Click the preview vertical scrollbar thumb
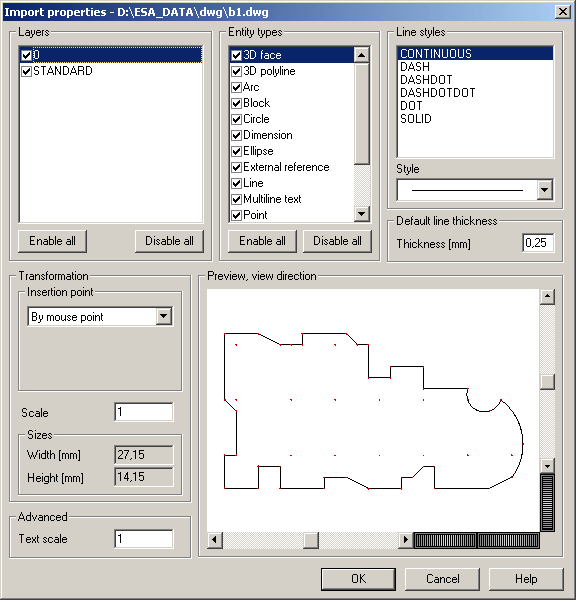This screenshot has width=576, height=600. click(547, 382)
